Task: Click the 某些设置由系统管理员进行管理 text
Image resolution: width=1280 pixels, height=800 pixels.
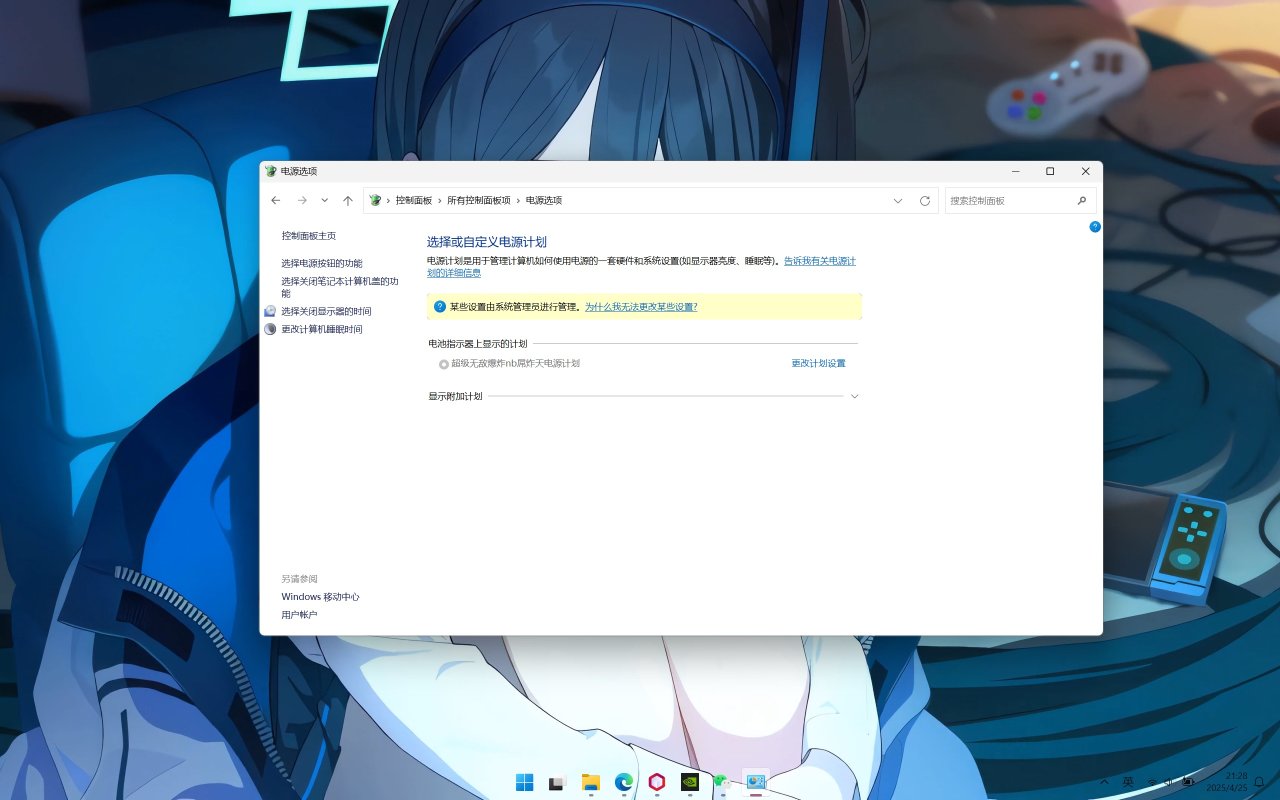Action: click(515, 307)
